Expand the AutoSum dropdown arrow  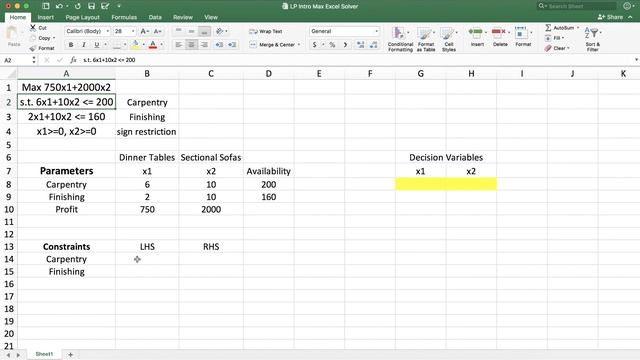tap(578, 28)
